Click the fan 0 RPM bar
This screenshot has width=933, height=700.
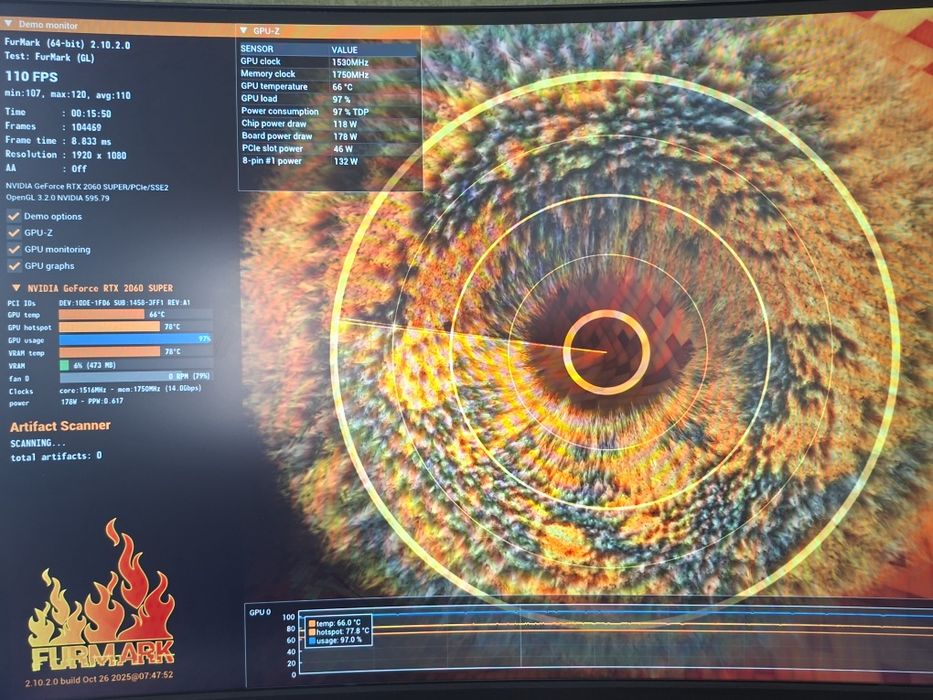click(x=135, y=377)
